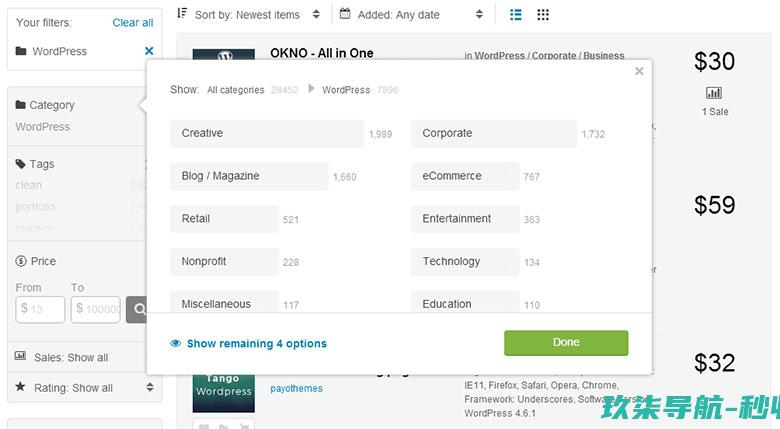Select the portfolio tag

click(x=35, y=207)
